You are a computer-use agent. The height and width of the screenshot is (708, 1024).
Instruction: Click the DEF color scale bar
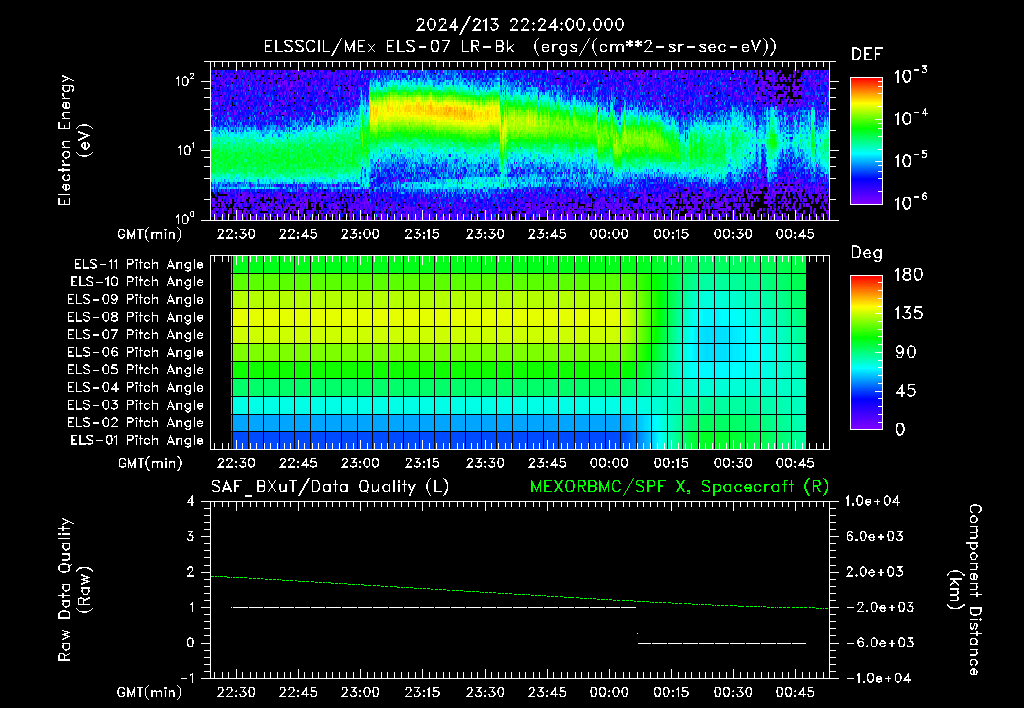(x=866, y=141)
